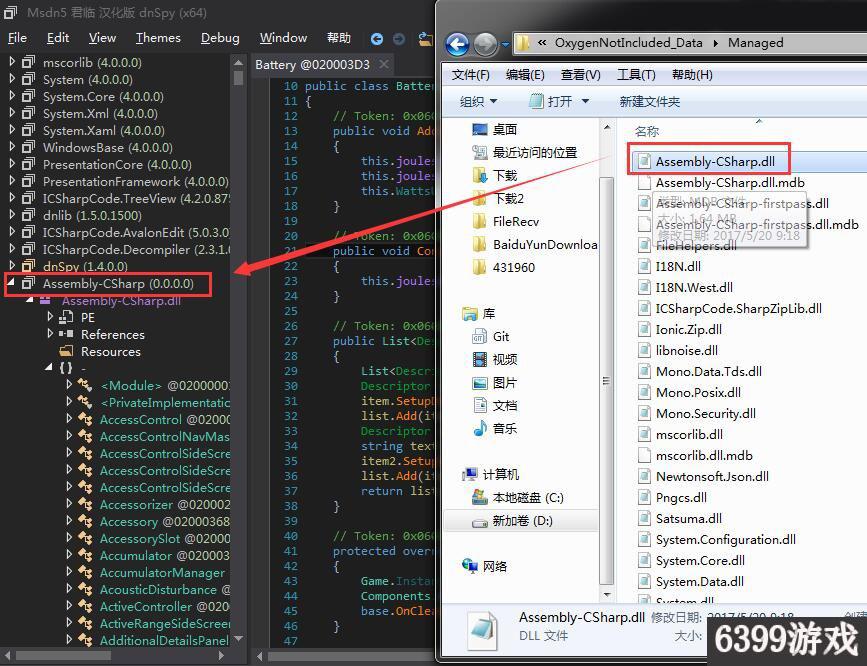Open the Window menu in dnSpy
The width and height of the screenshot is (867, 666).
[283, 38]
